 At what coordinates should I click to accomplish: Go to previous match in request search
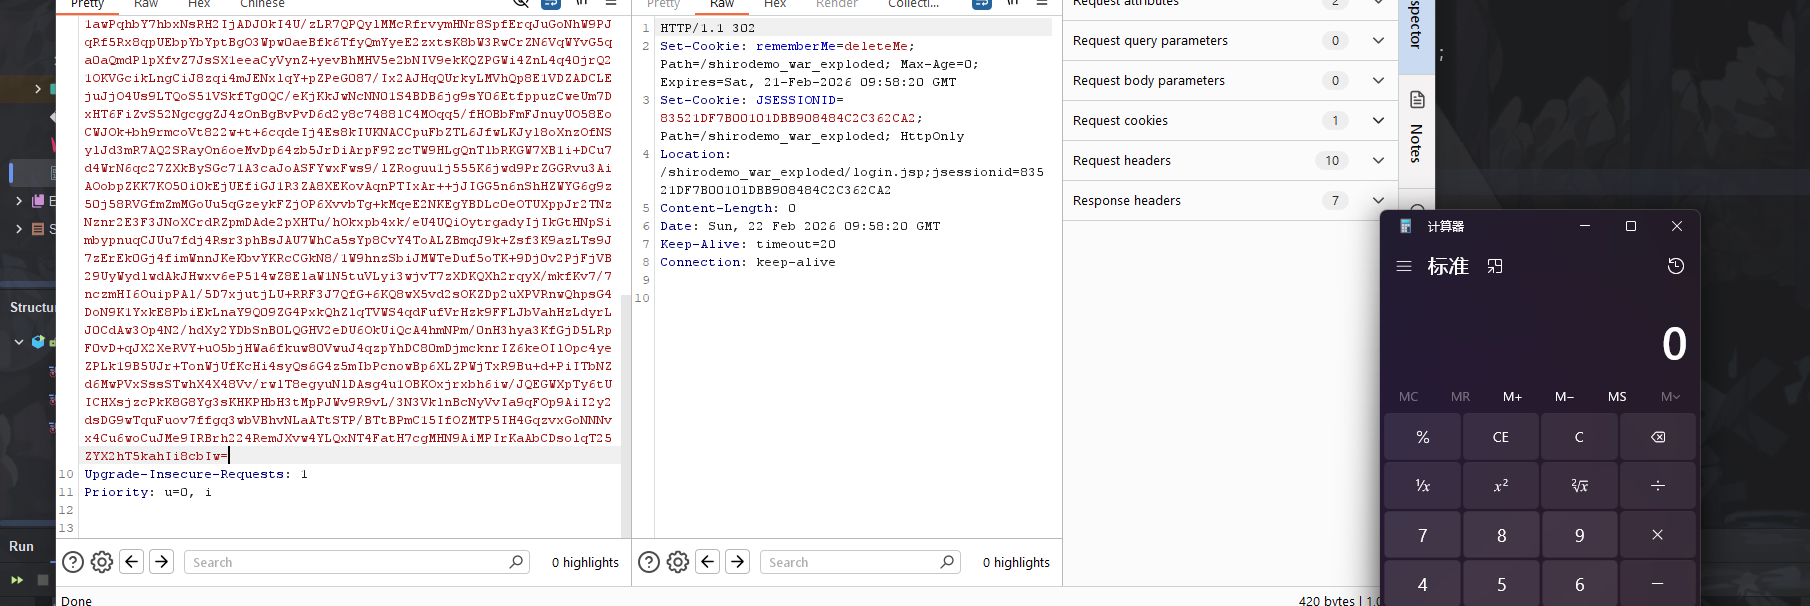tap(132, 561)
